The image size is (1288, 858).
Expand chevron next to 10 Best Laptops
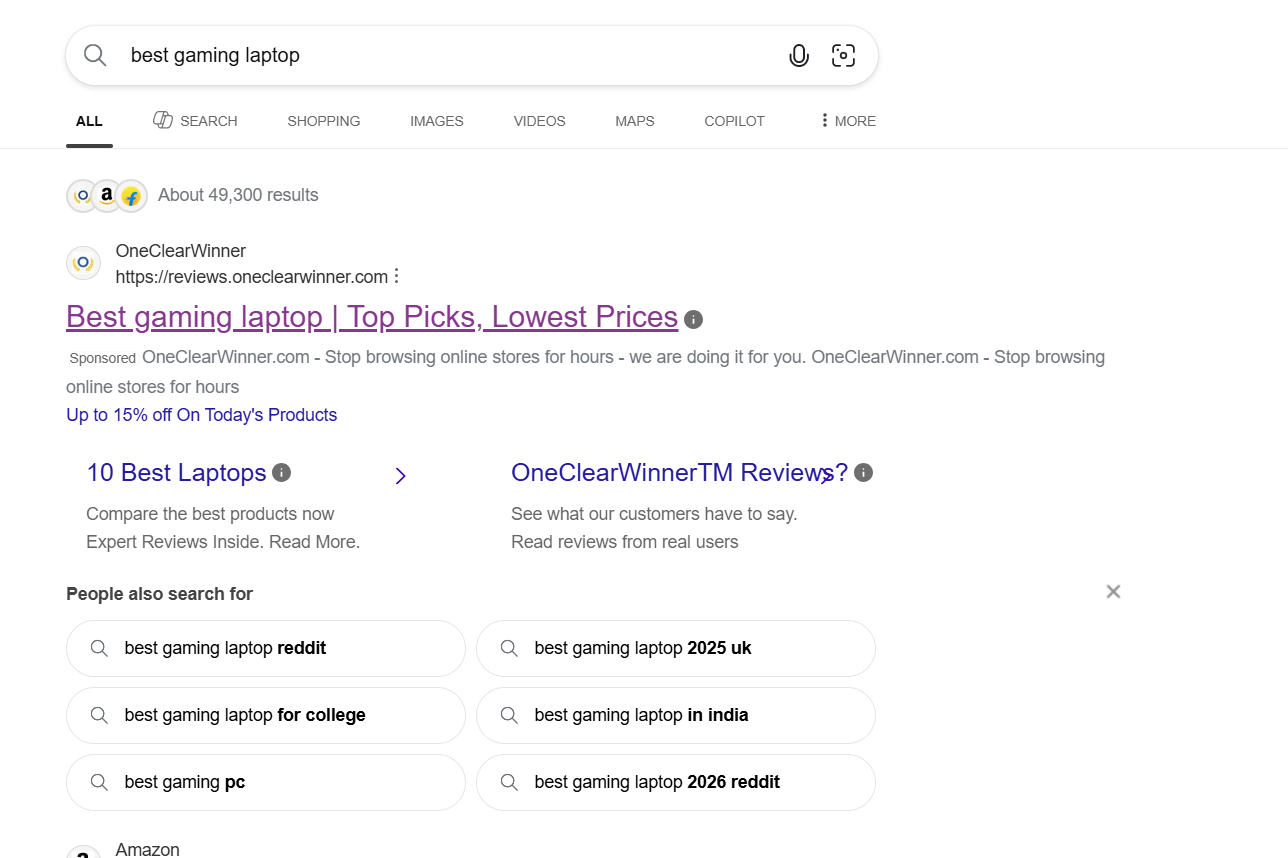point(400,476)
